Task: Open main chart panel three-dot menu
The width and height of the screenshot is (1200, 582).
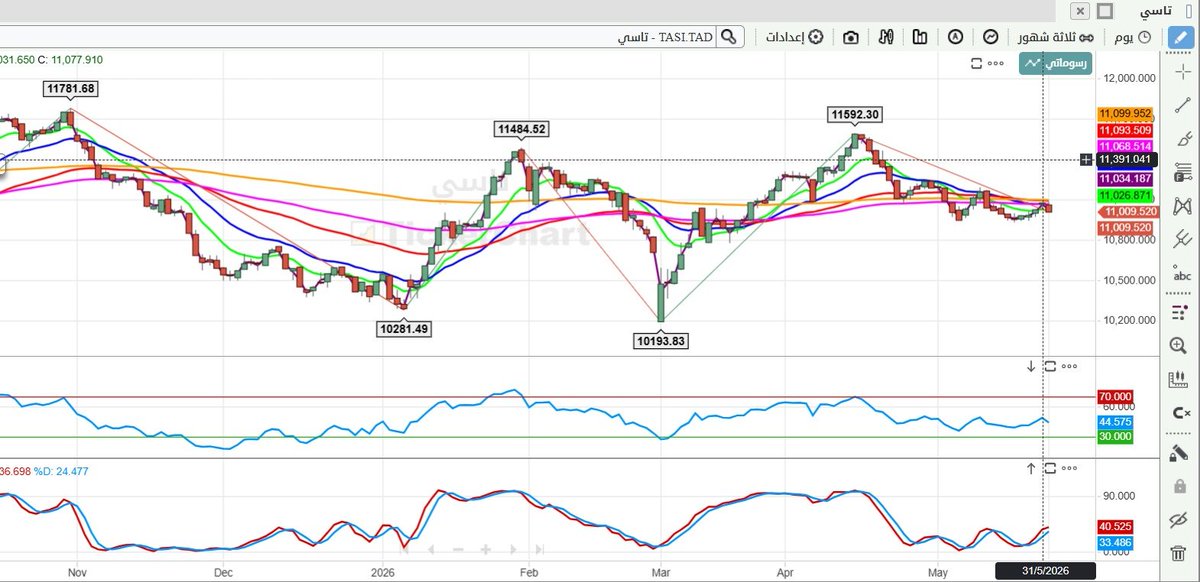Action: 994,63
